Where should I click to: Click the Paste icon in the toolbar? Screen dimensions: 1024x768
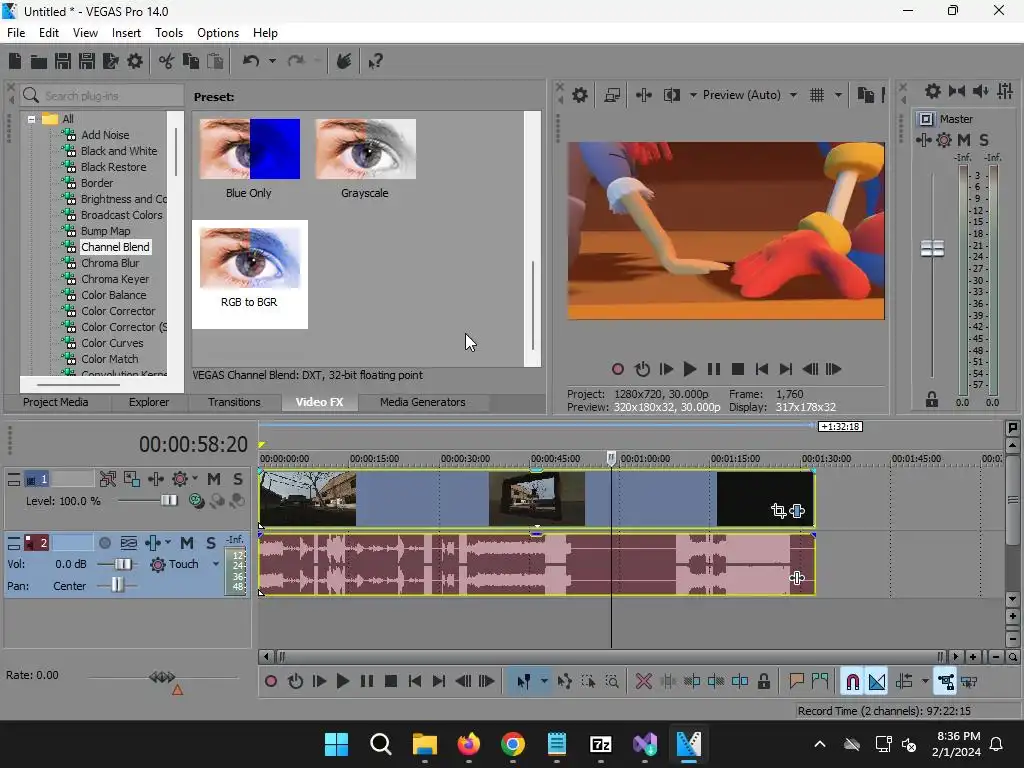[215, 61]
